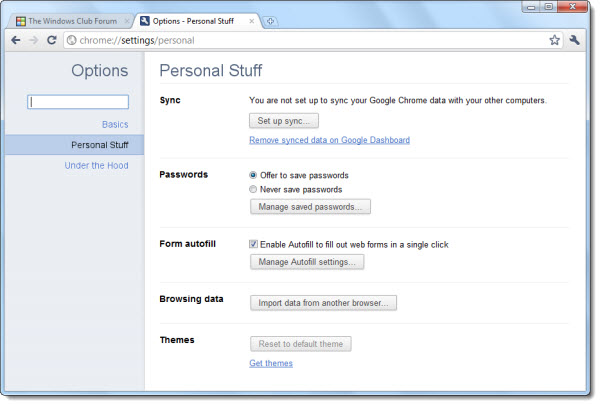The height and width of the screenshot is (405, 600).
Task: Open Remove synced data on Google Dashboard link
Action: click(x=329, y=140)
